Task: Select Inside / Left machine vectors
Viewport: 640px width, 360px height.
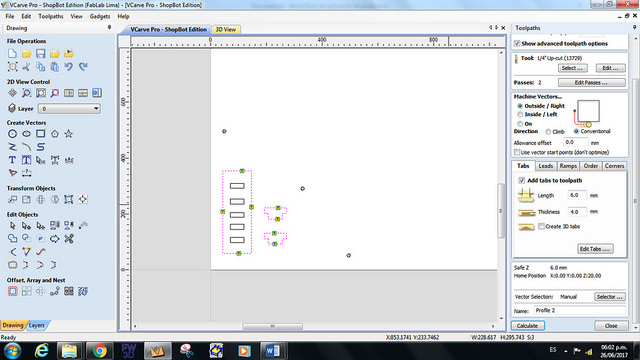Action: 520,115
